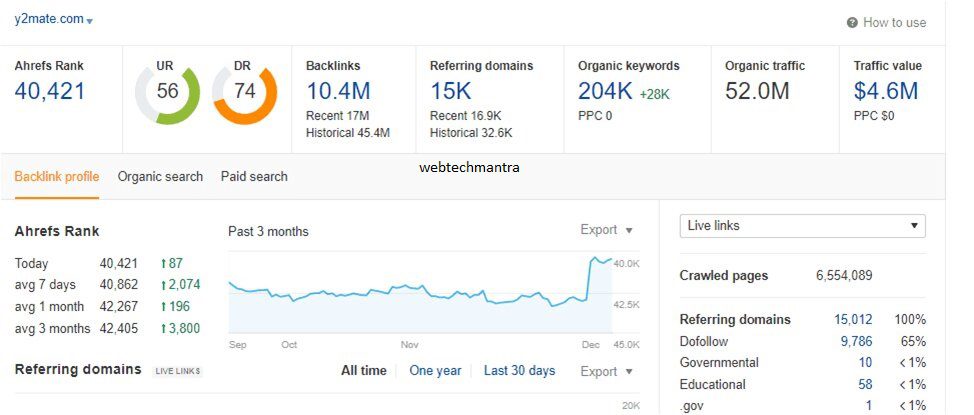
Task: Click the Past 3 months label
Action: [268, 232]
